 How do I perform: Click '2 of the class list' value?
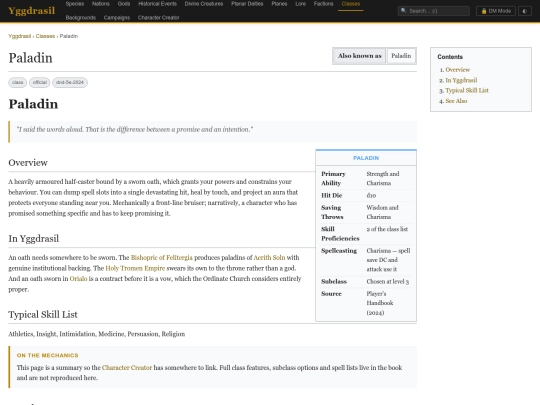tap(387, 229)
